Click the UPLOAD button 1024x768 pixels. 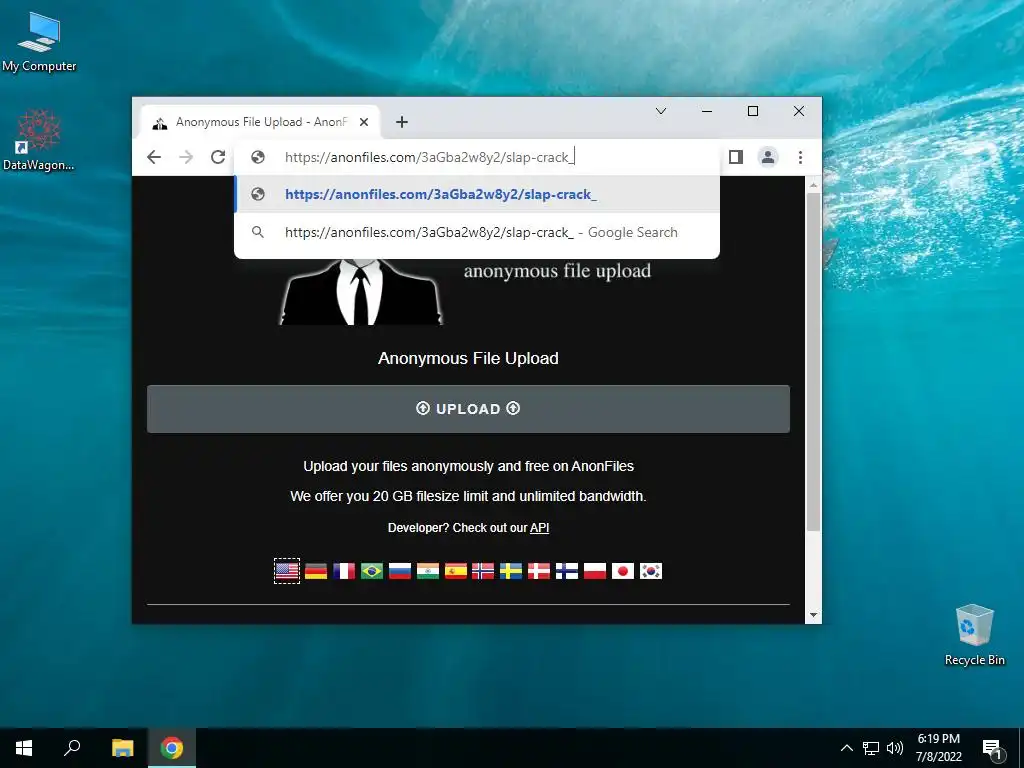coord(468,409)
